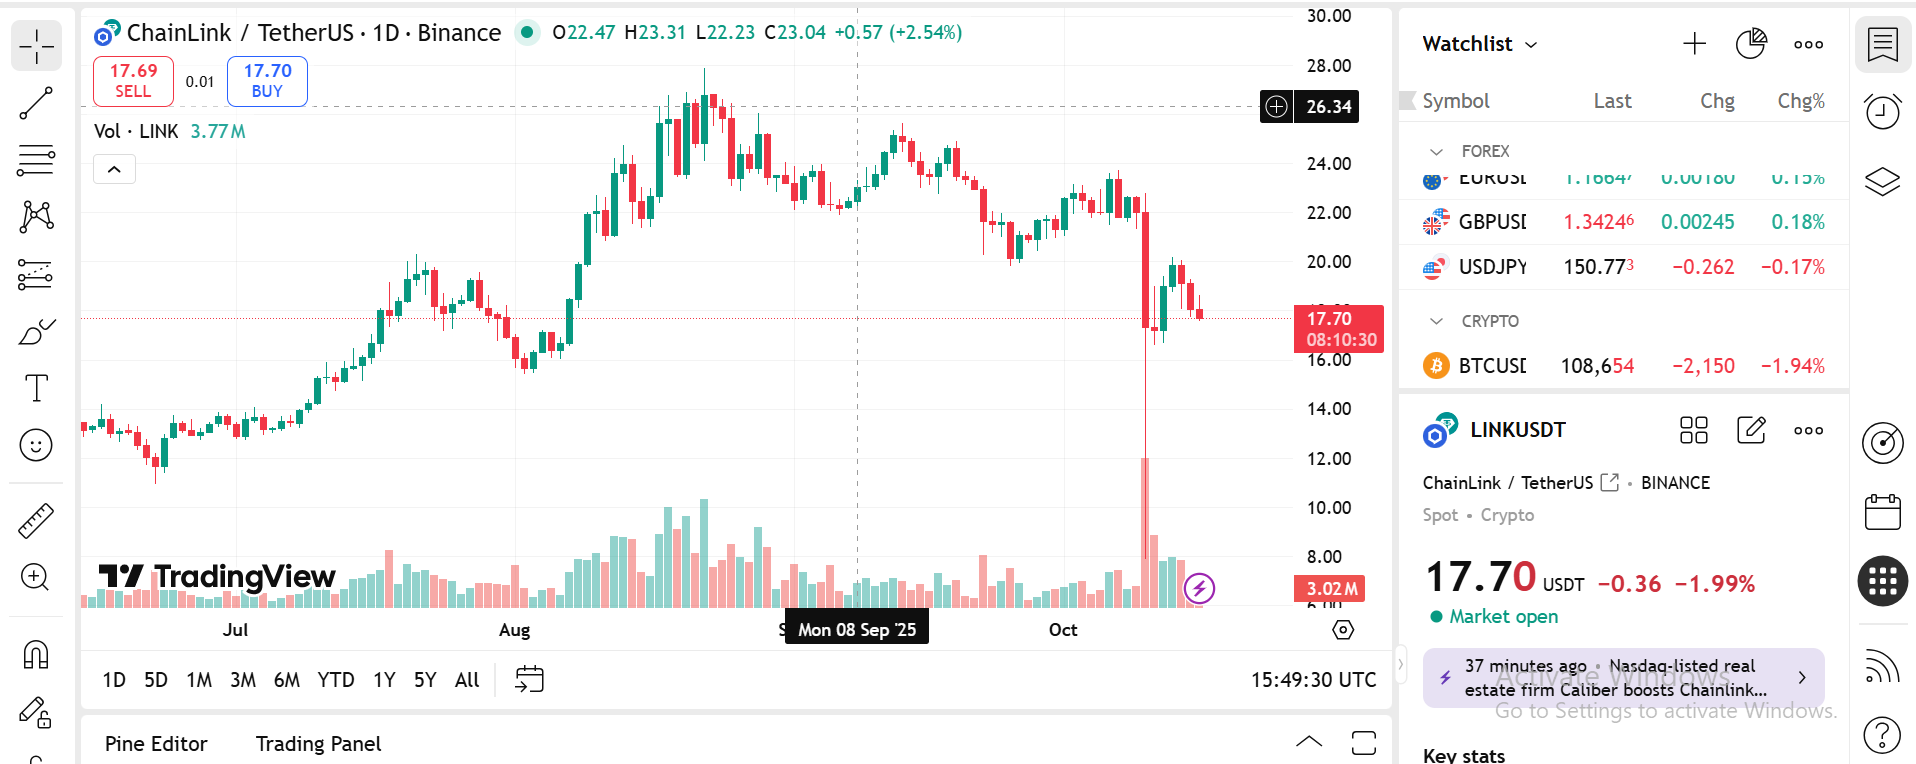The width and height of the screenshot is (1916, 764).
Task: Toggle magnet mode for drawings
Action: pos(36,655)
